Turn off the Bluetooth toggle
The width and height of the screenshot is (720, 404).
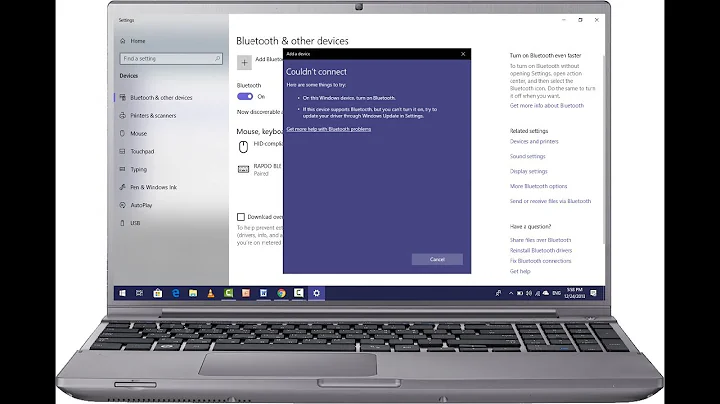245,96
